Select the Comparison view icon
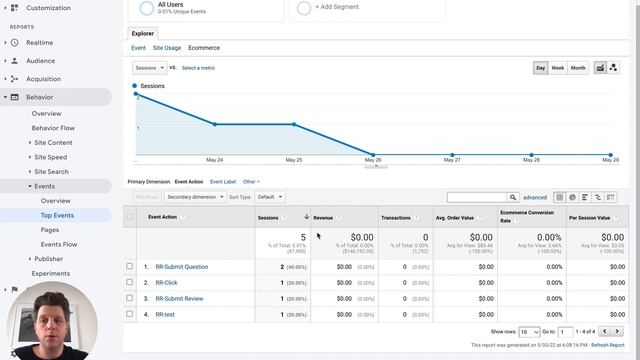Viewport: 640px width, 360px height. click(598, 198)
